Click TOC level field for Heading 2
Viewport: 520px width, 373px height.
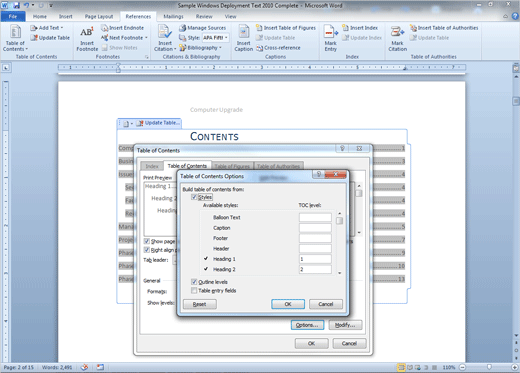point(315,269)
